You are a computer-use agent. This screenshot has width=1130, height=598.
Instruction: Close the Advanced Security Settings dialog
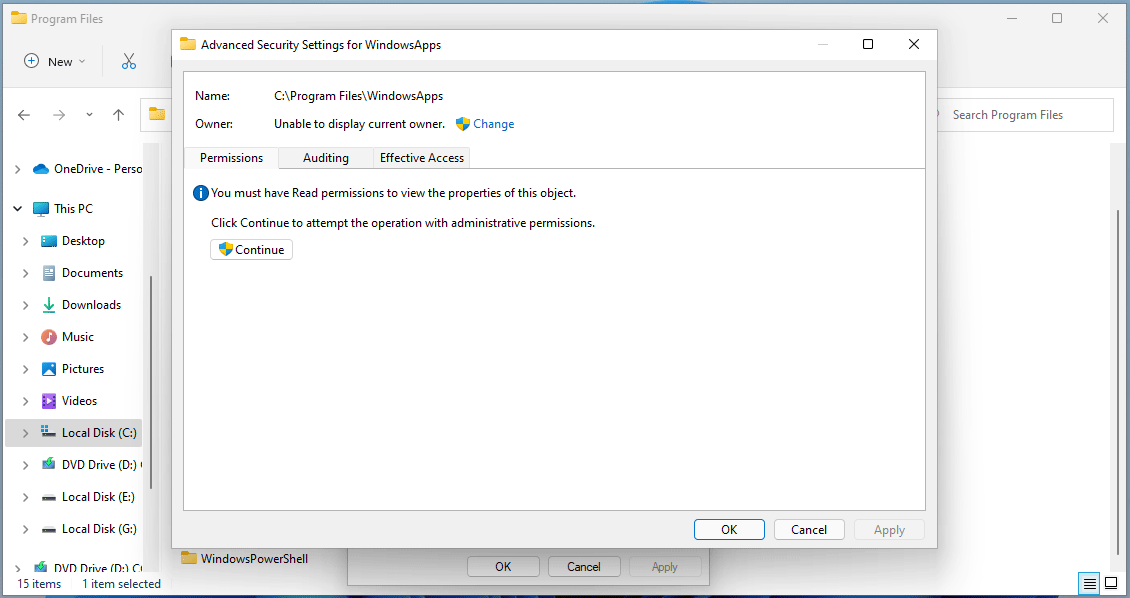pos(914,44)
